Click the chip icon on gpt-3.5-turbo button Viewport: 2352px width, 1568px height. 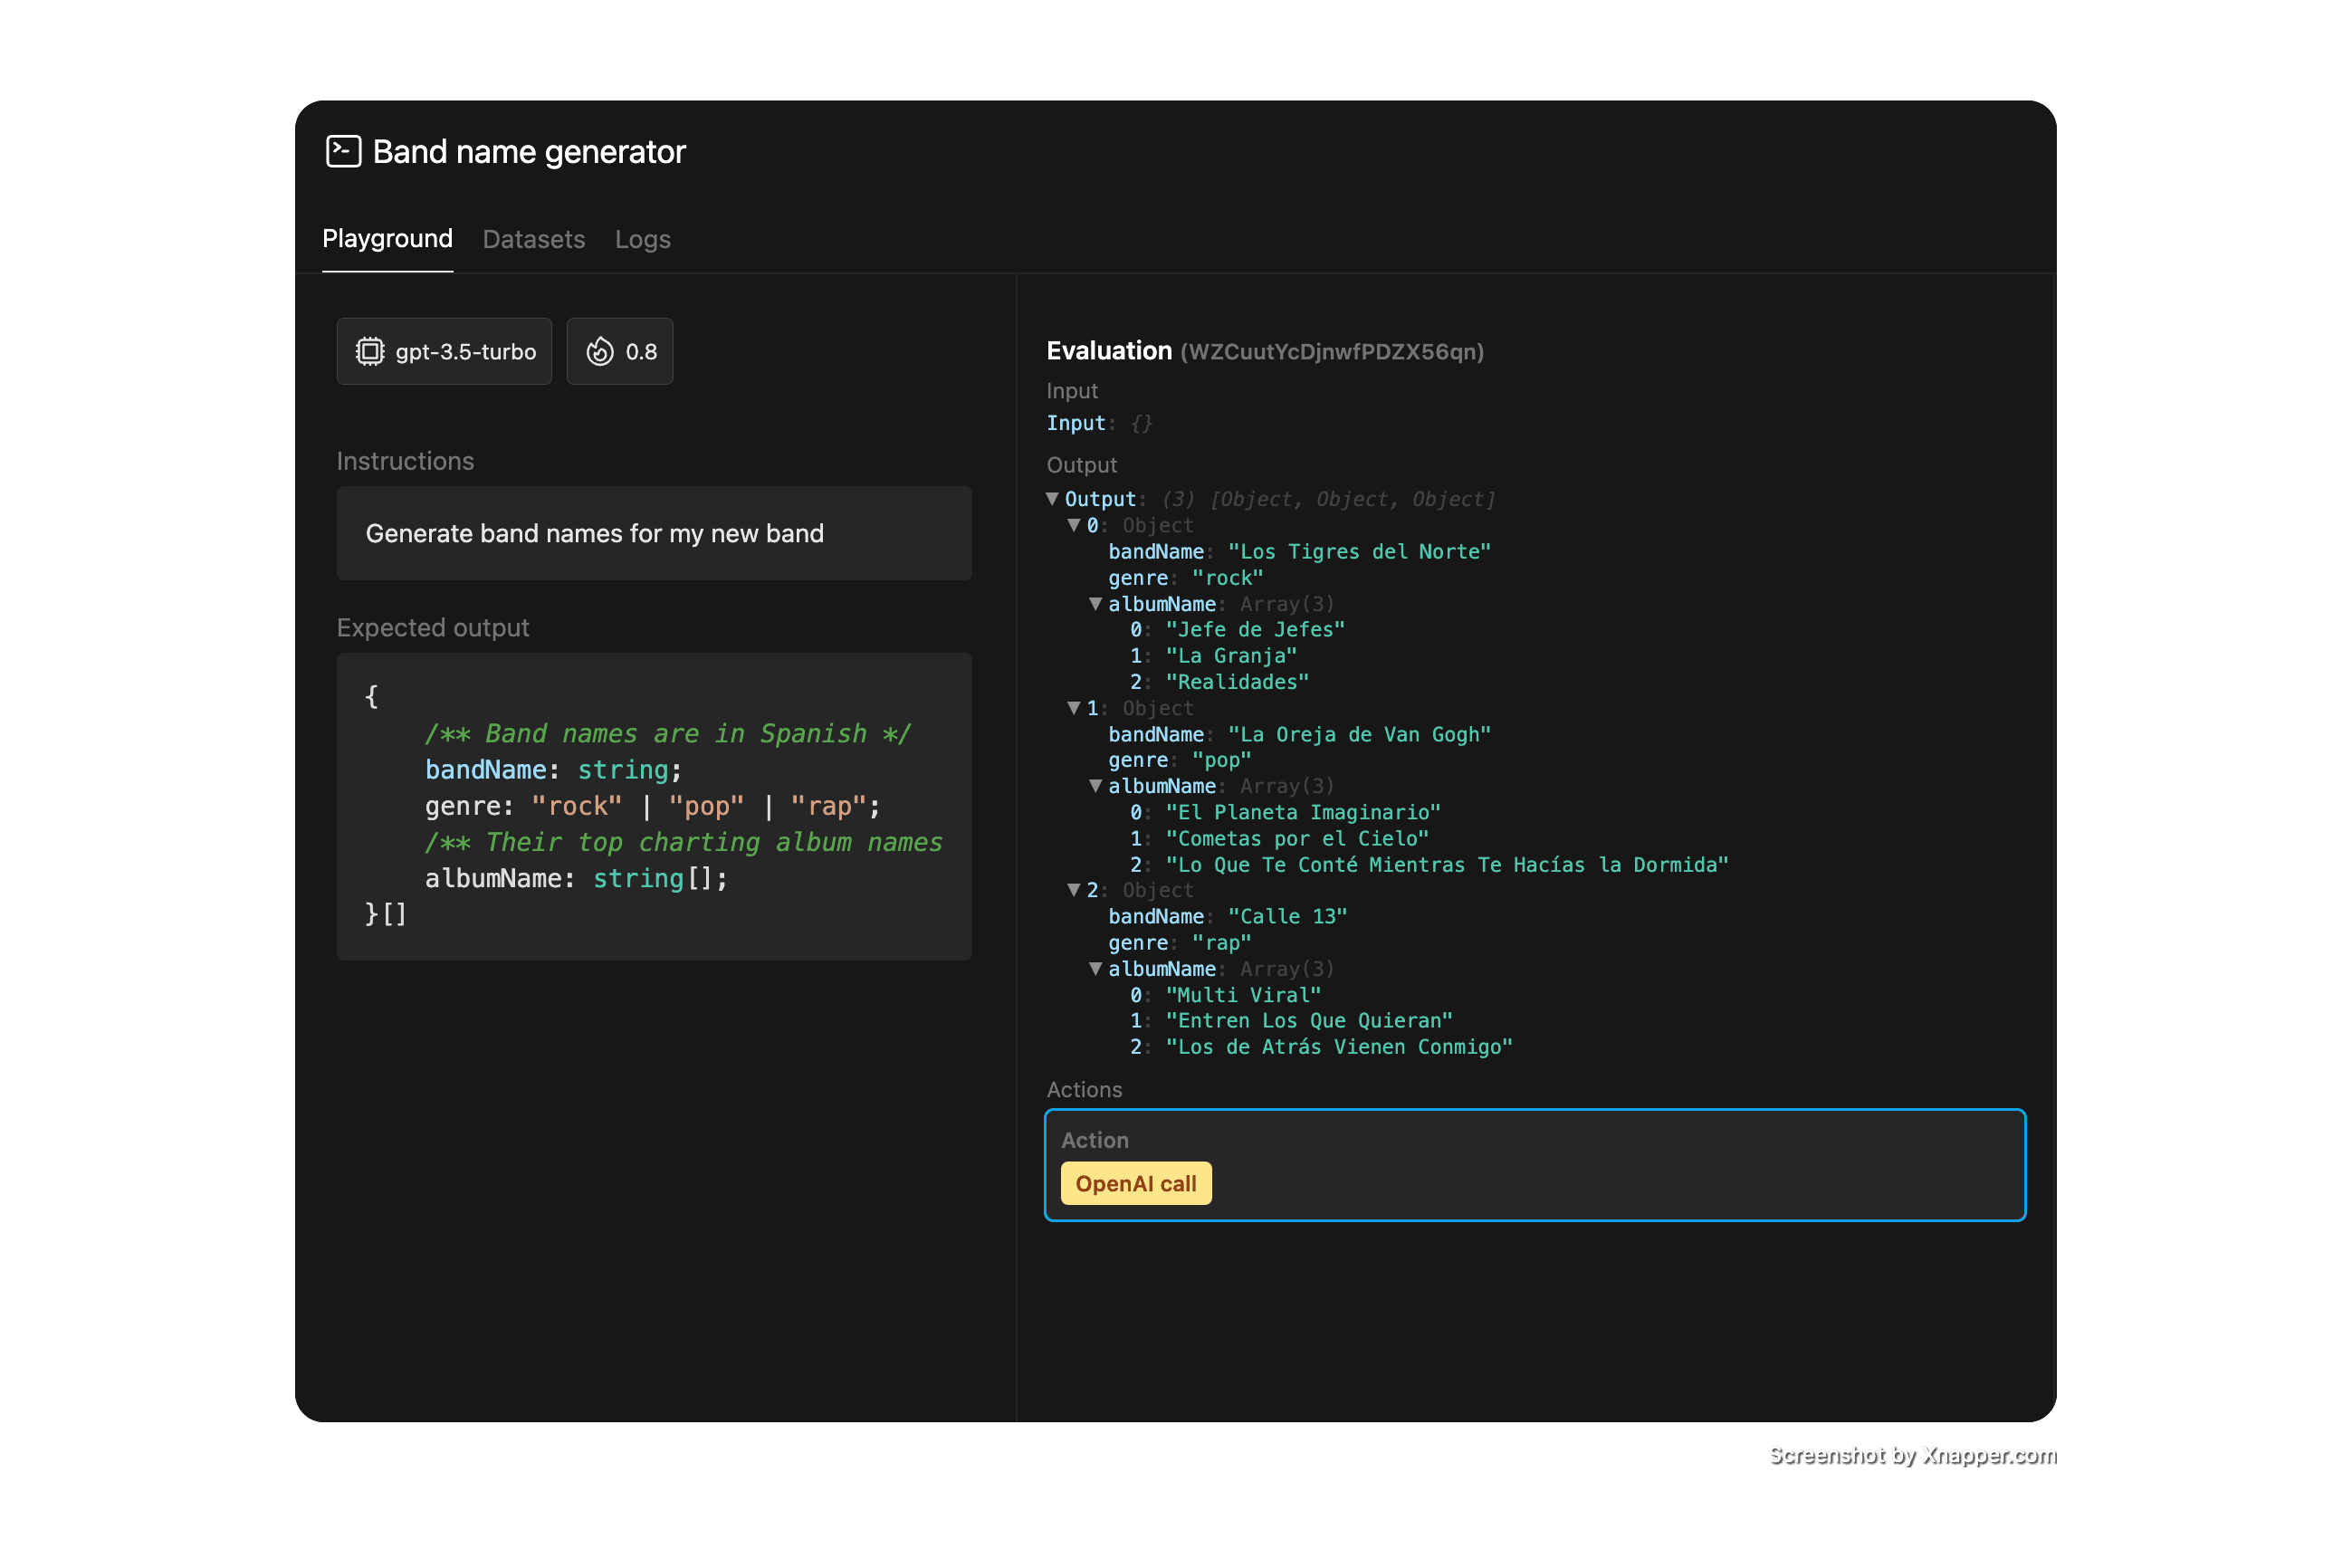(x=370, y=351)
